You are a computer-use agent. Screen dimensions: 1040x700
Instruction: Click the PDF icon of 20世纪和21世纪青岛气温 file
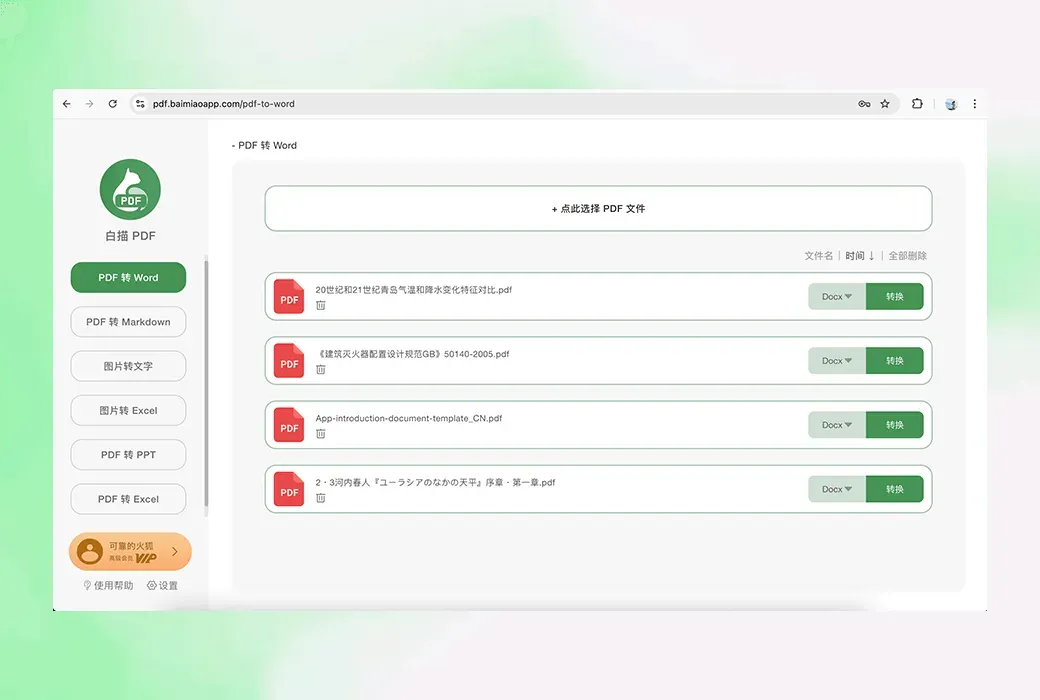289,297
